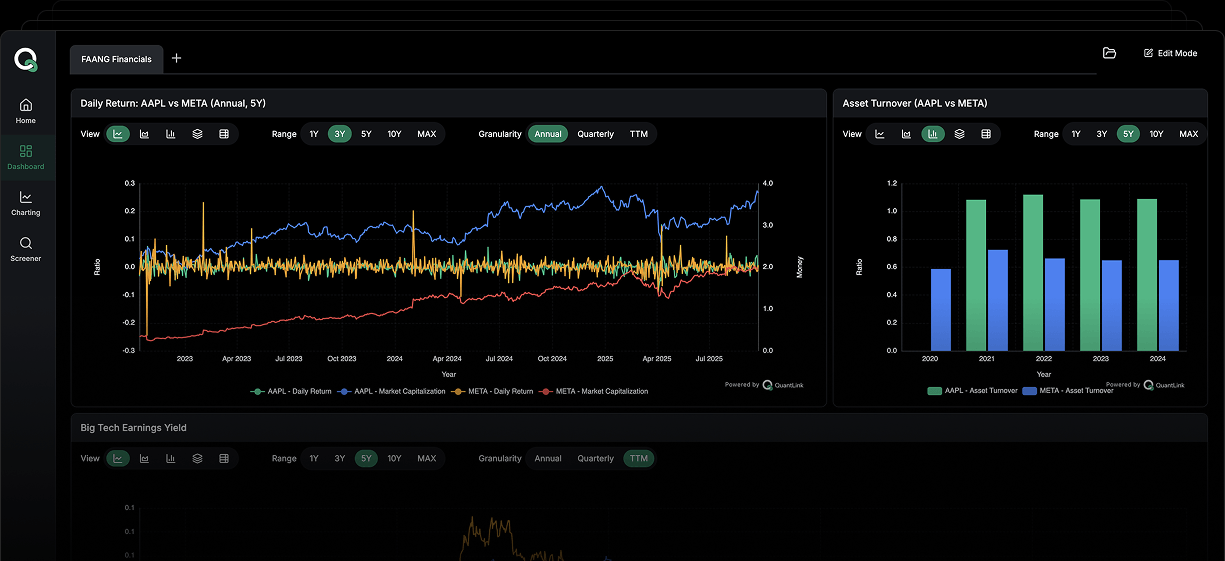
Task: Set Big Tech Earnings Yield range to 3Y
Action: (340, 458)
